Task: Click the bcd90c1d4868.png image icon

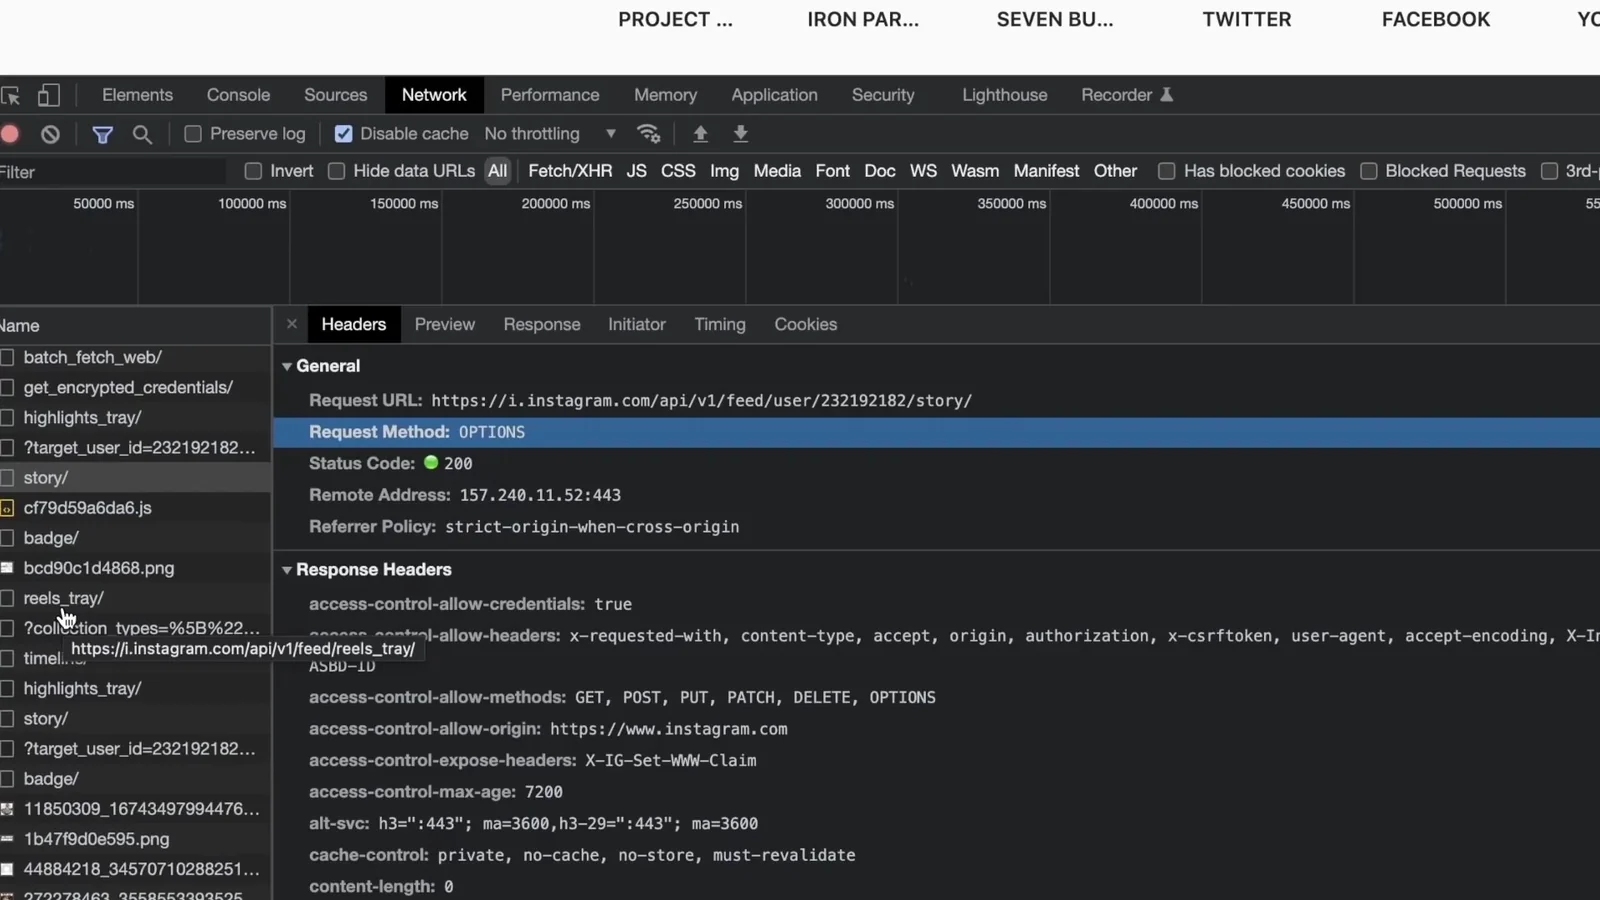Action: point(7,568)
